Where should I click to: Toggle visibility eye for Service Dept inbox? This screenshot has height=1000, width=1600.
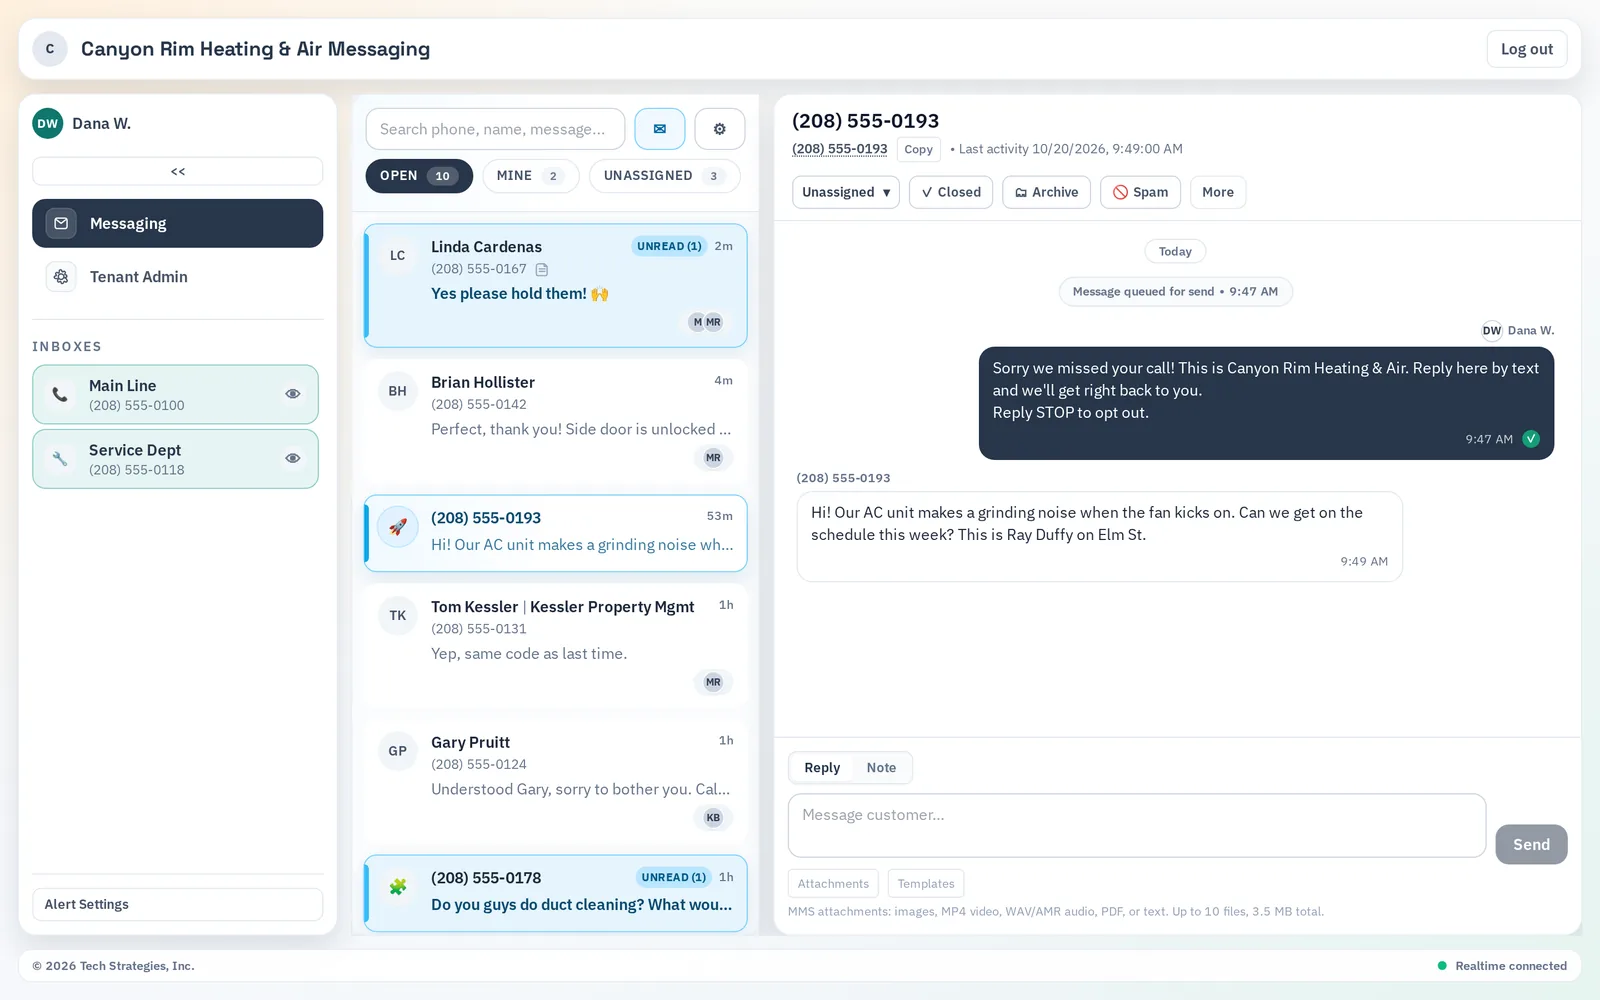pyautogui.click(x=293, y=458)
